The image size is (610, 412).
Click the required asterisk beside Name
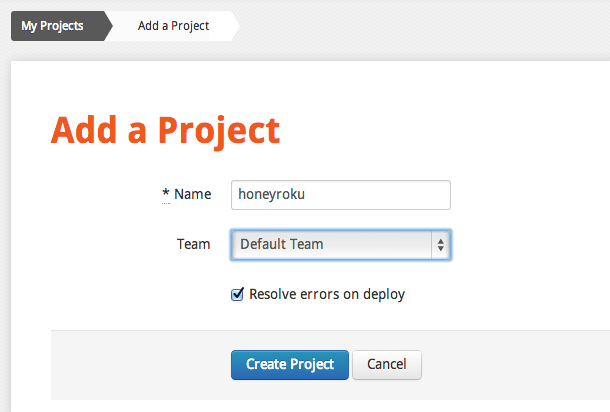[x=165, y=194]
